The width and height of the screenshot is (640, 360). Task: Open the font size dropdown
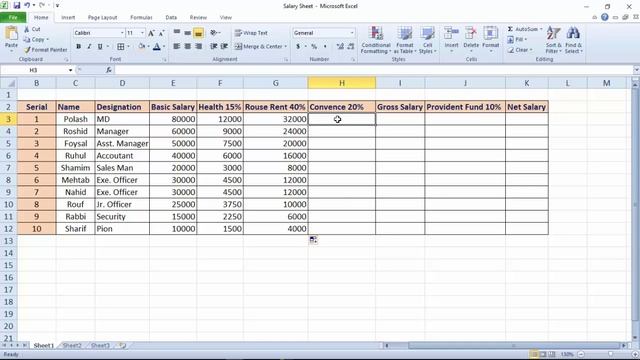click(142, 33)
